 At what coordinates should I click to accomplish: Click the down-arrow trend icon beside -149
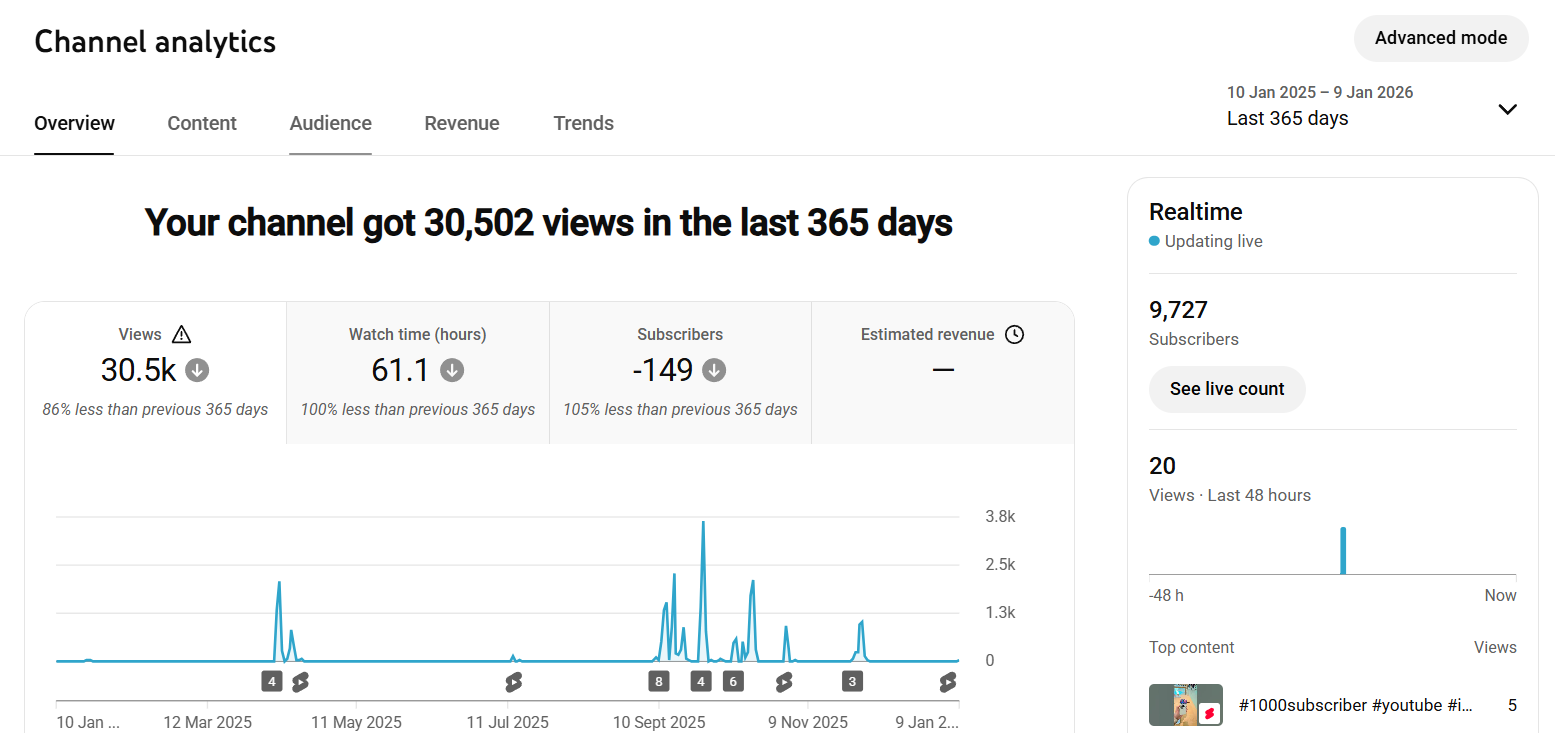[x=714, y=371]
